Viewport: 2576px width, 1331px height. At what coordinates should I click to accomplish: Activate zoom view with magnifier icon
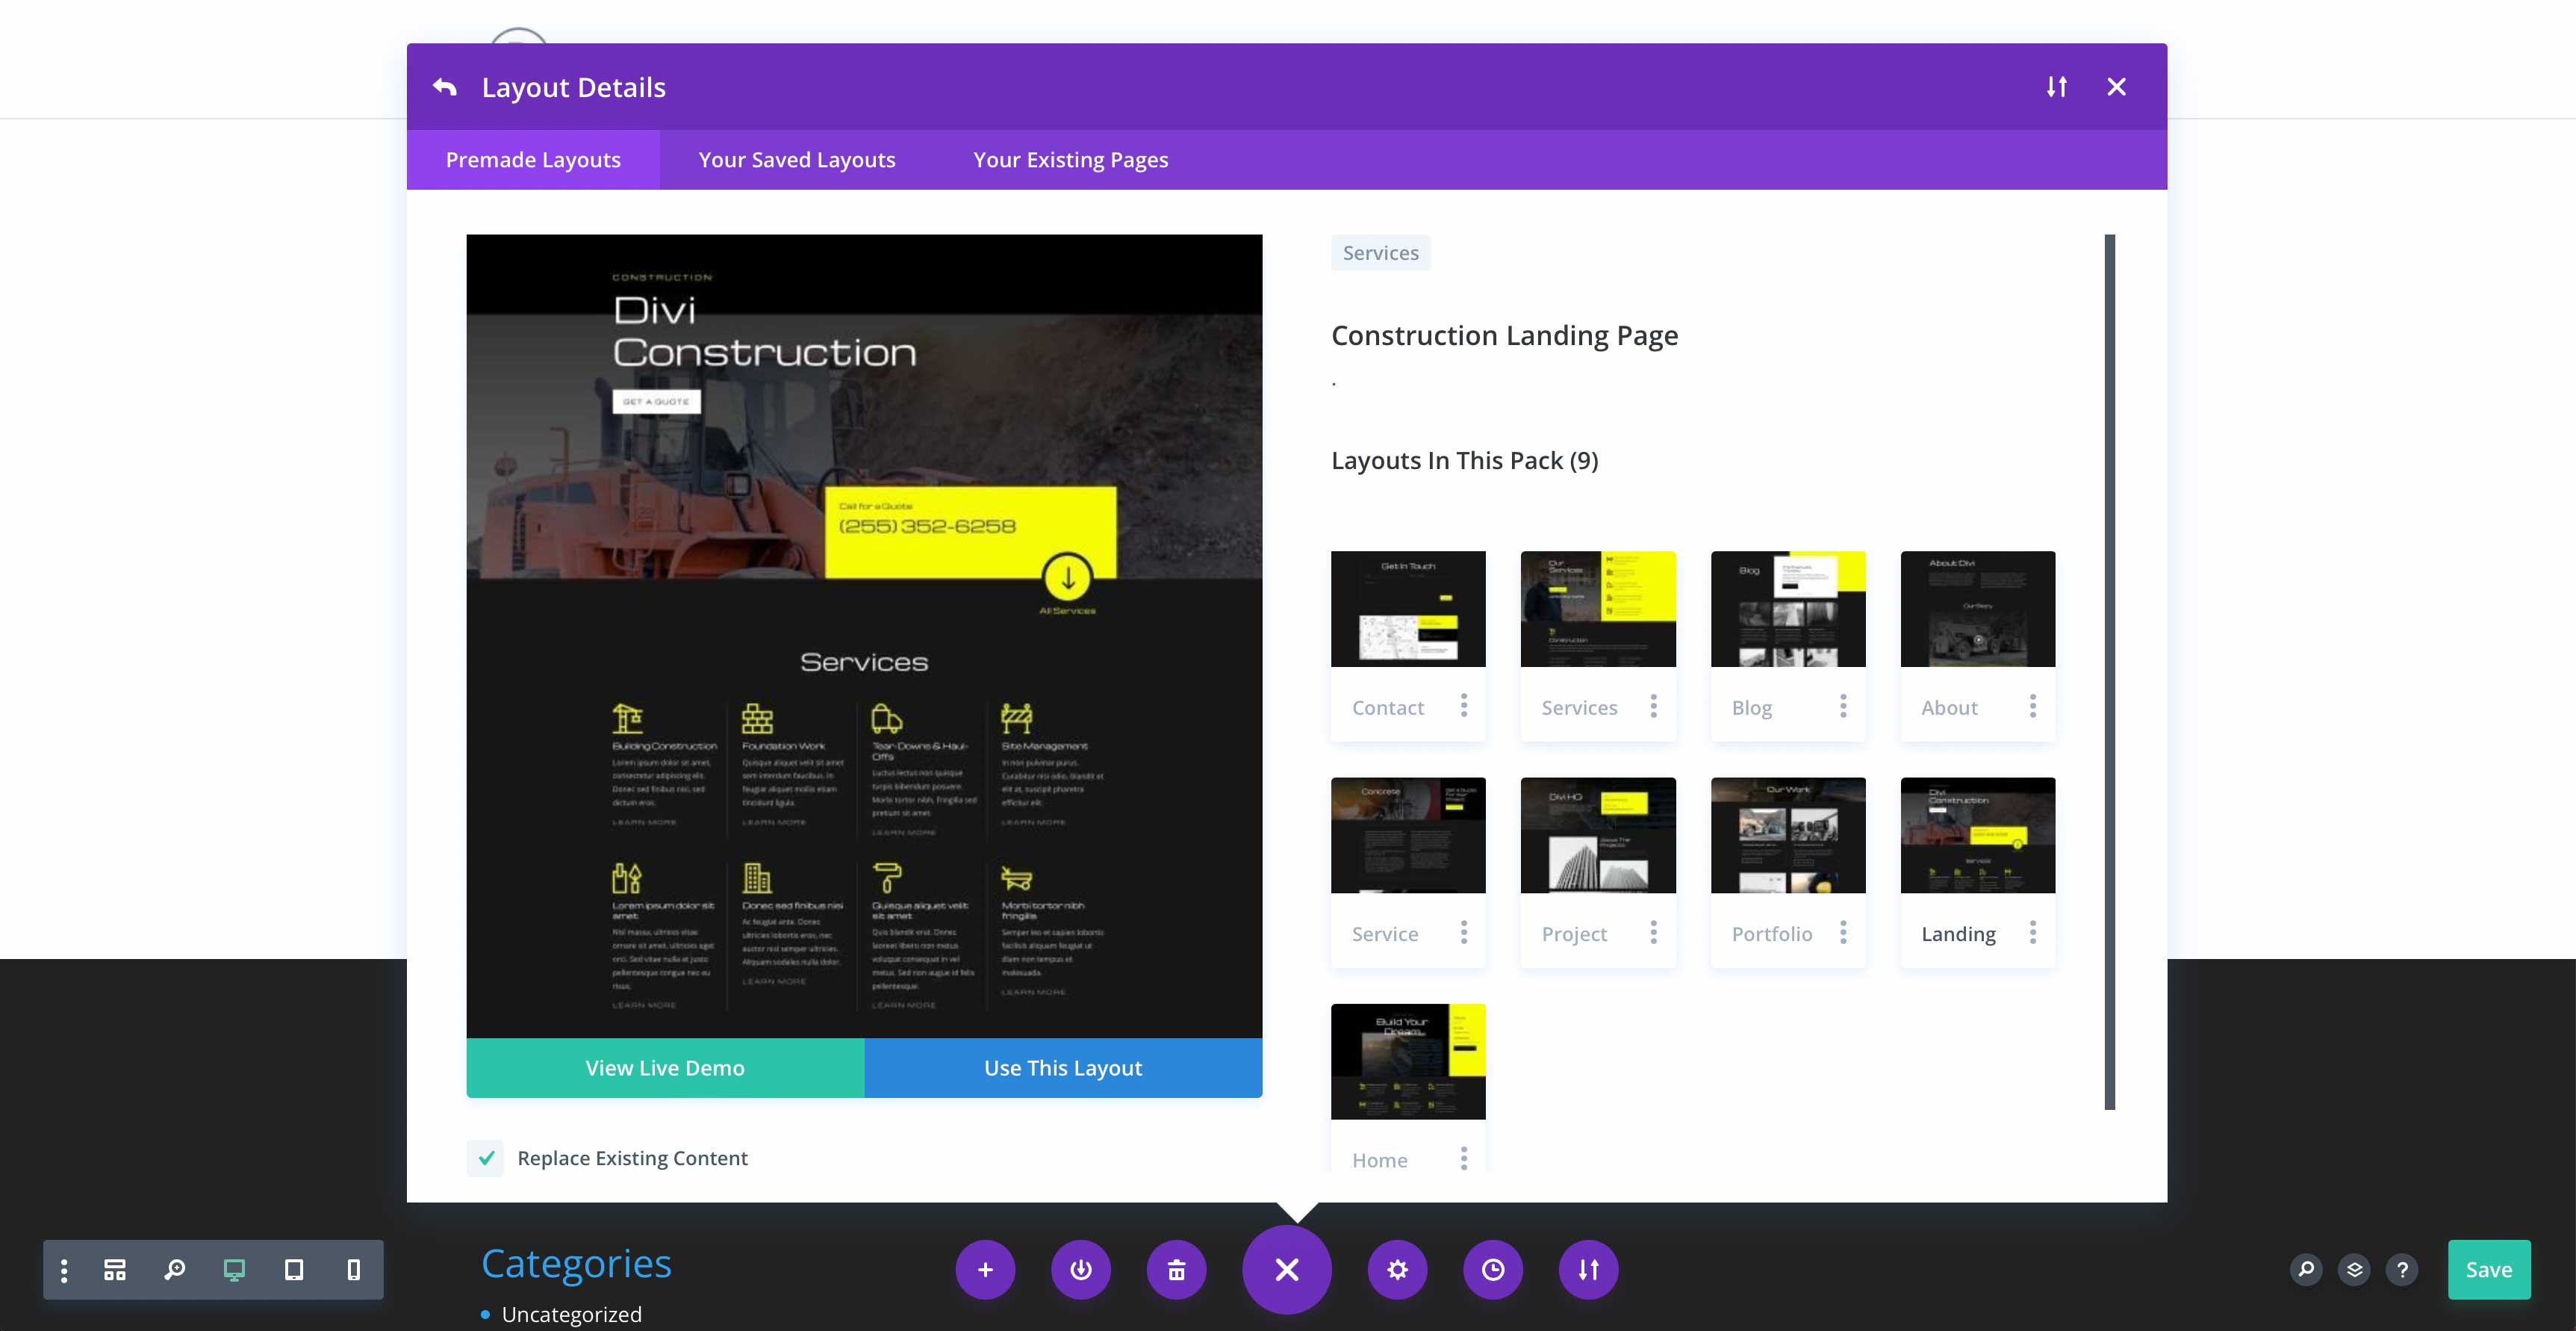click(175, 1269)
